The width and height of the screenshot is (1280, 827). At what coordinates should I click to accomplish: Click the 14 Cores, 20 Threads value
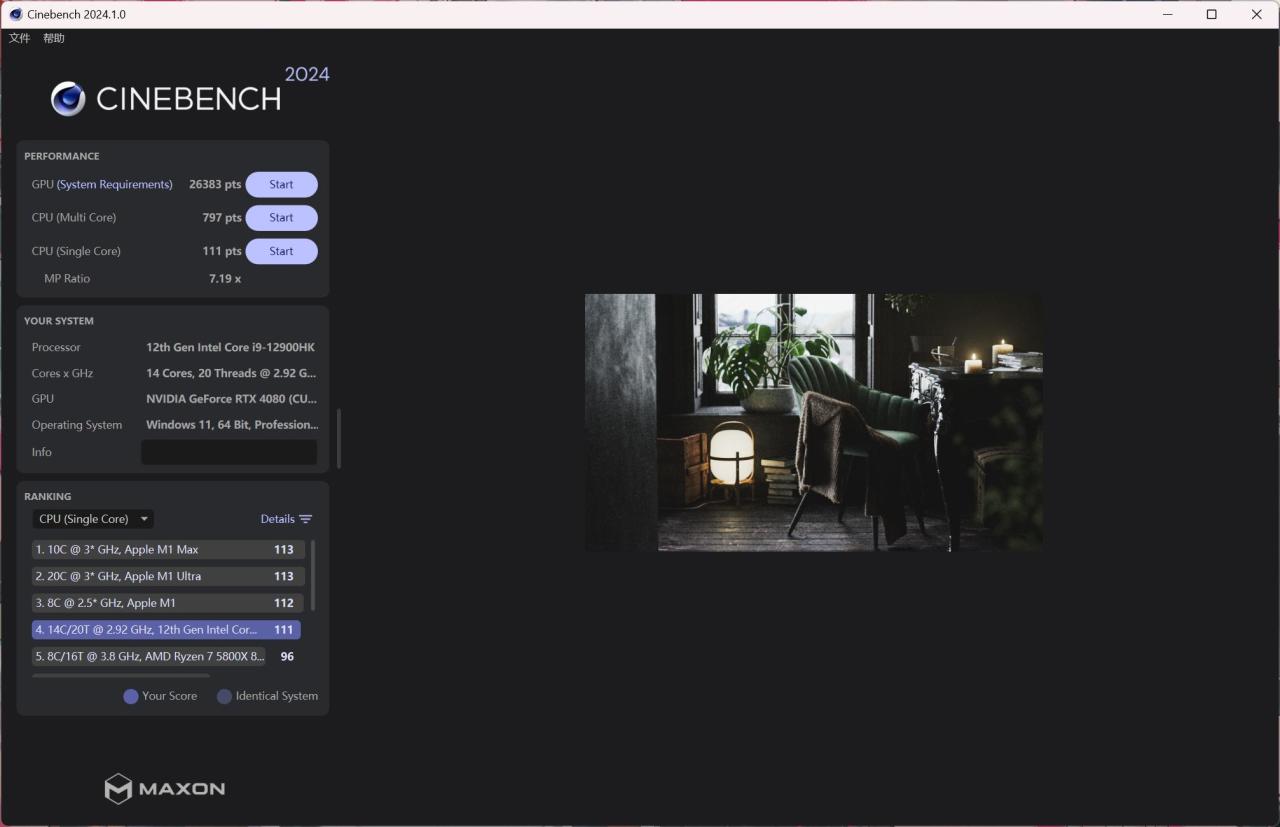pos(231,373)
